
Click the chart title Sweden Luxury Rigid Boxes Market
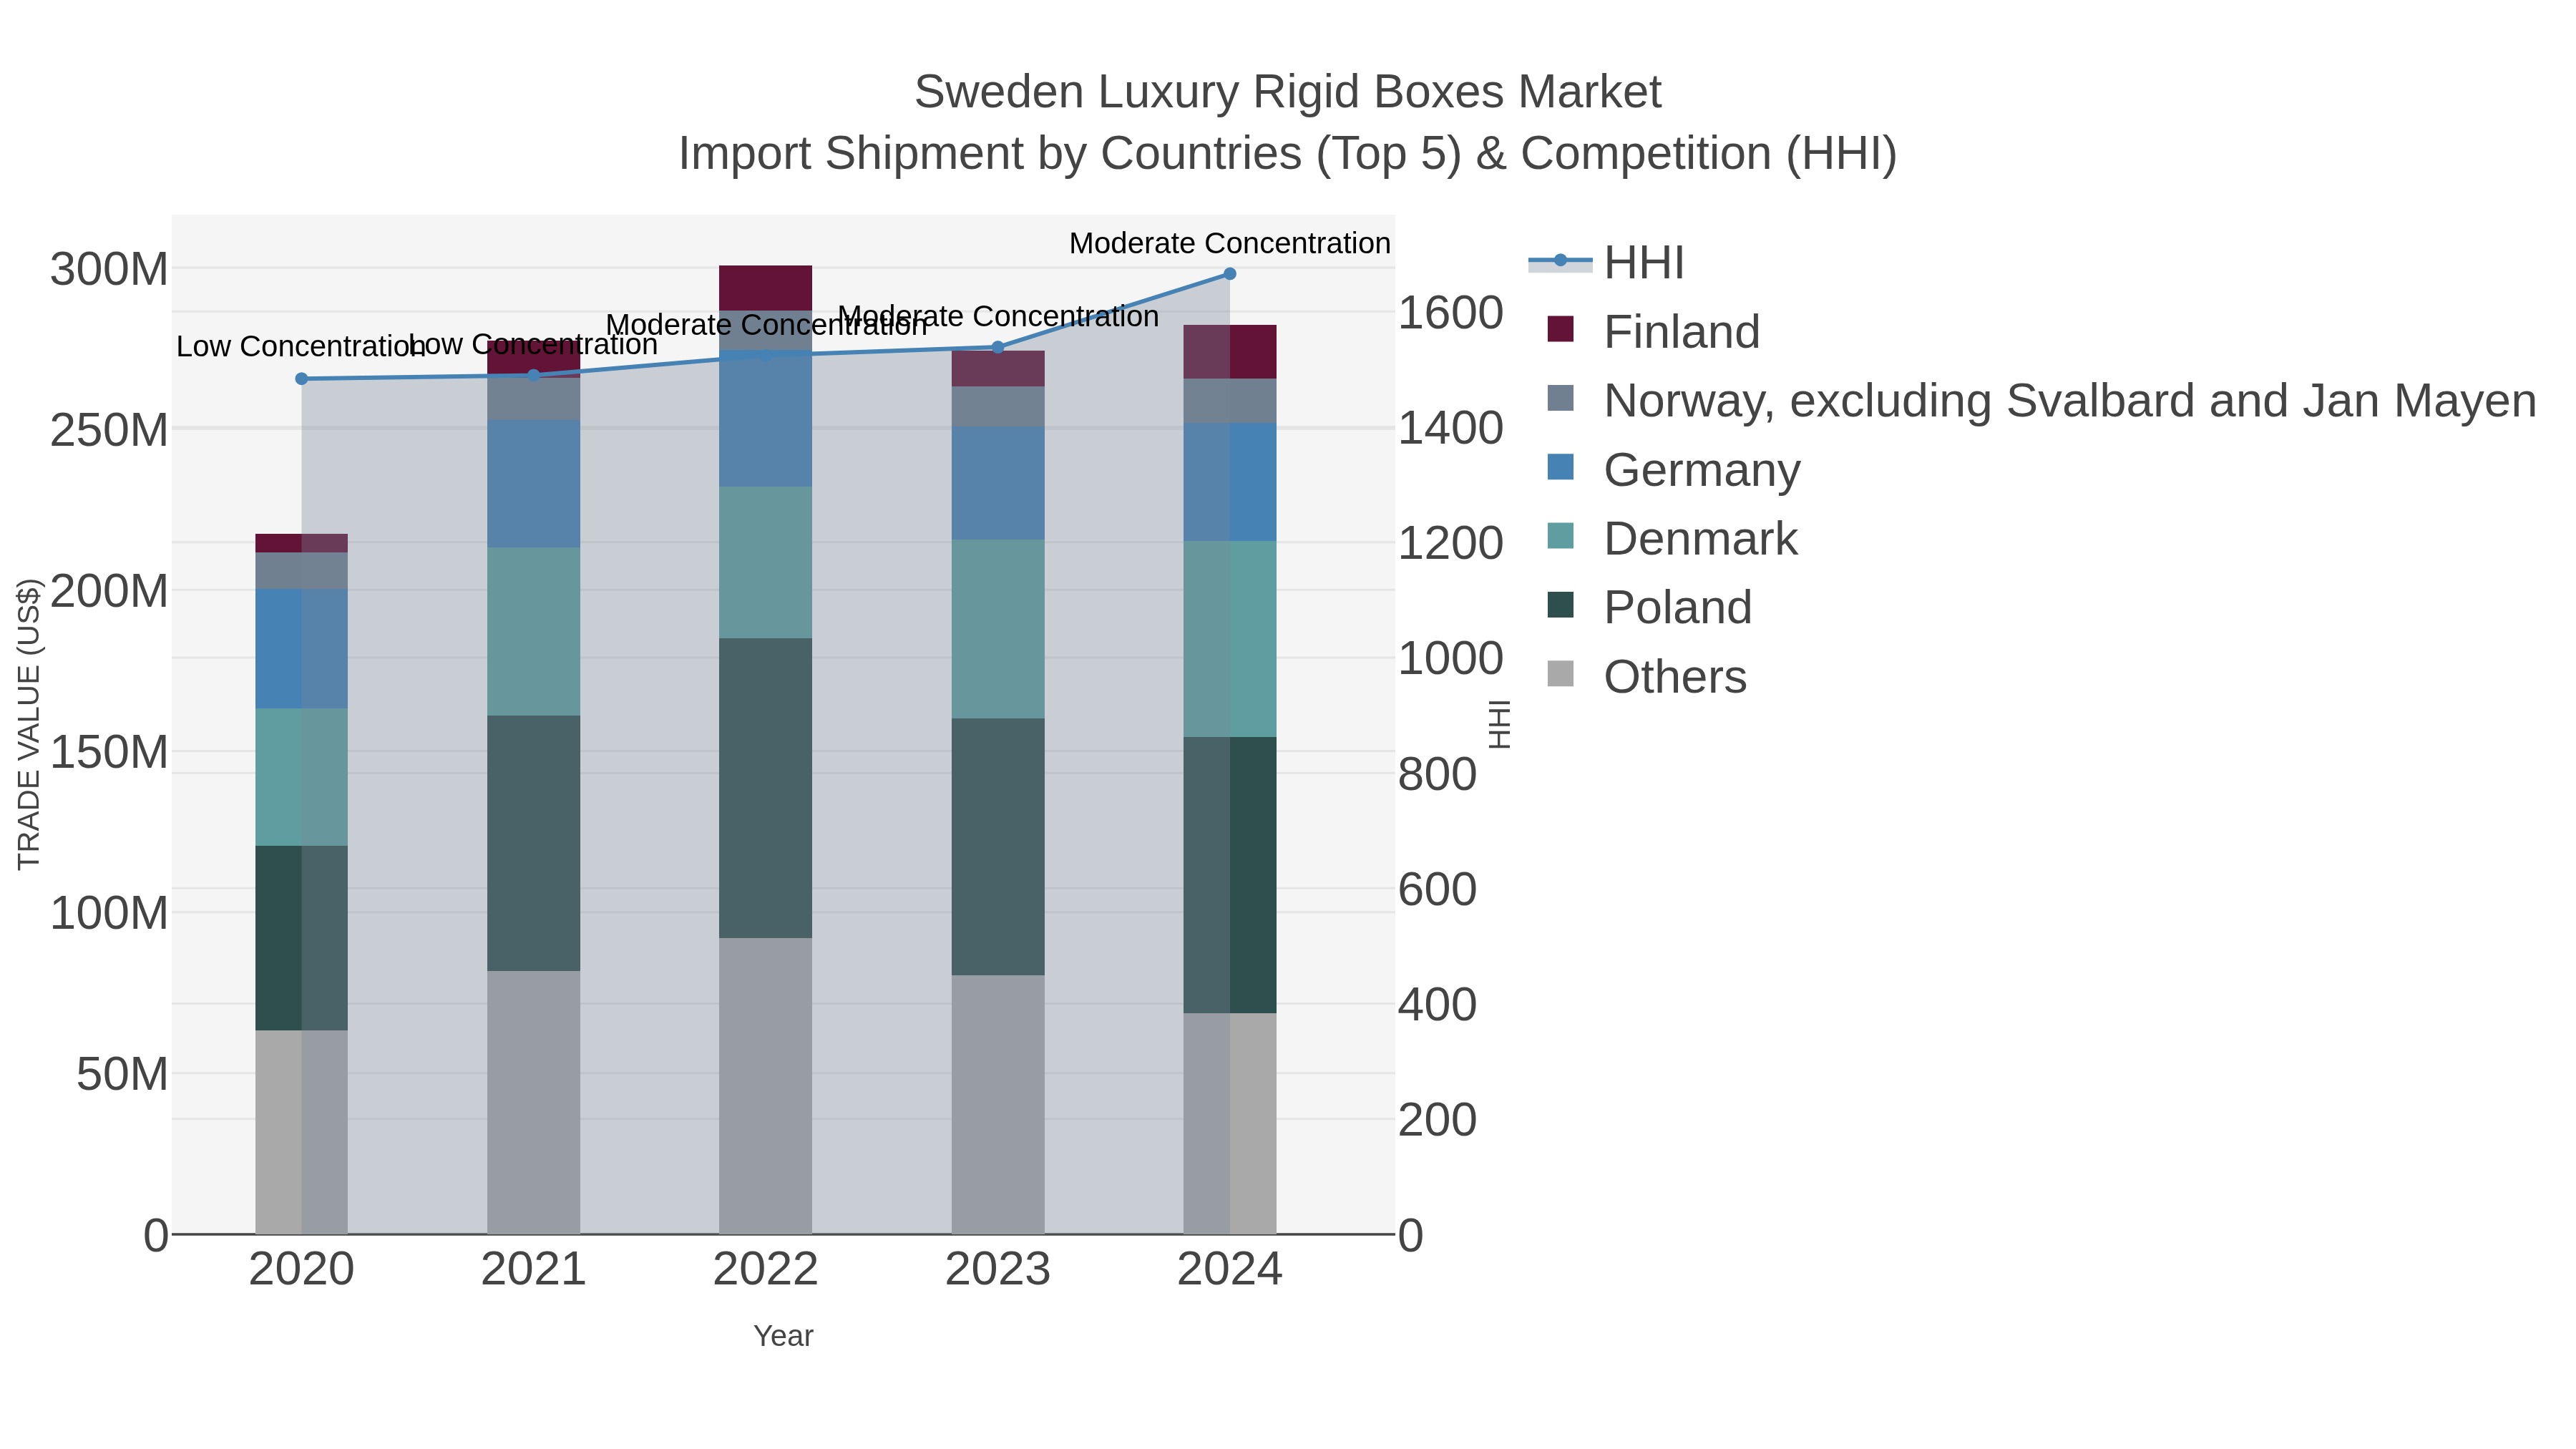point(1288,92)
